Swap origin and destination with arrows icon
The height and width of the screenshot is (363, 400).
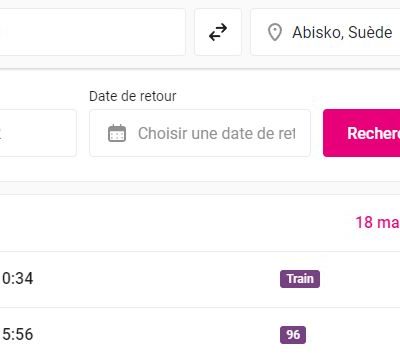tap(218, 32)
